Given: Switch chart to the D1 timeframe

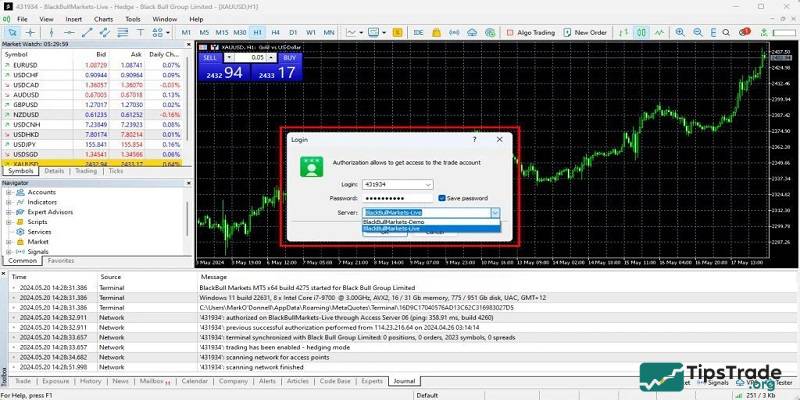Looking at the screenshot, I should (x=291, y=33).
